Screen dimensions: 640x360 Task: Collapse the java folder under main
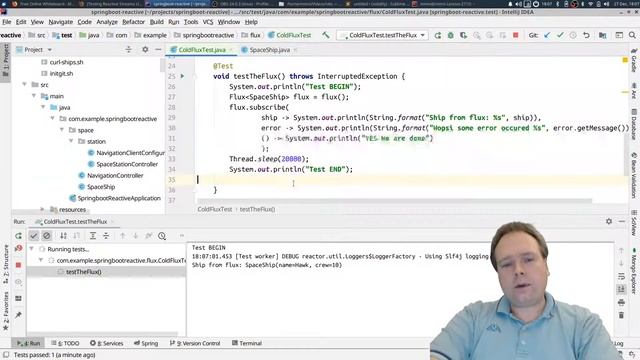pos(43,107)
